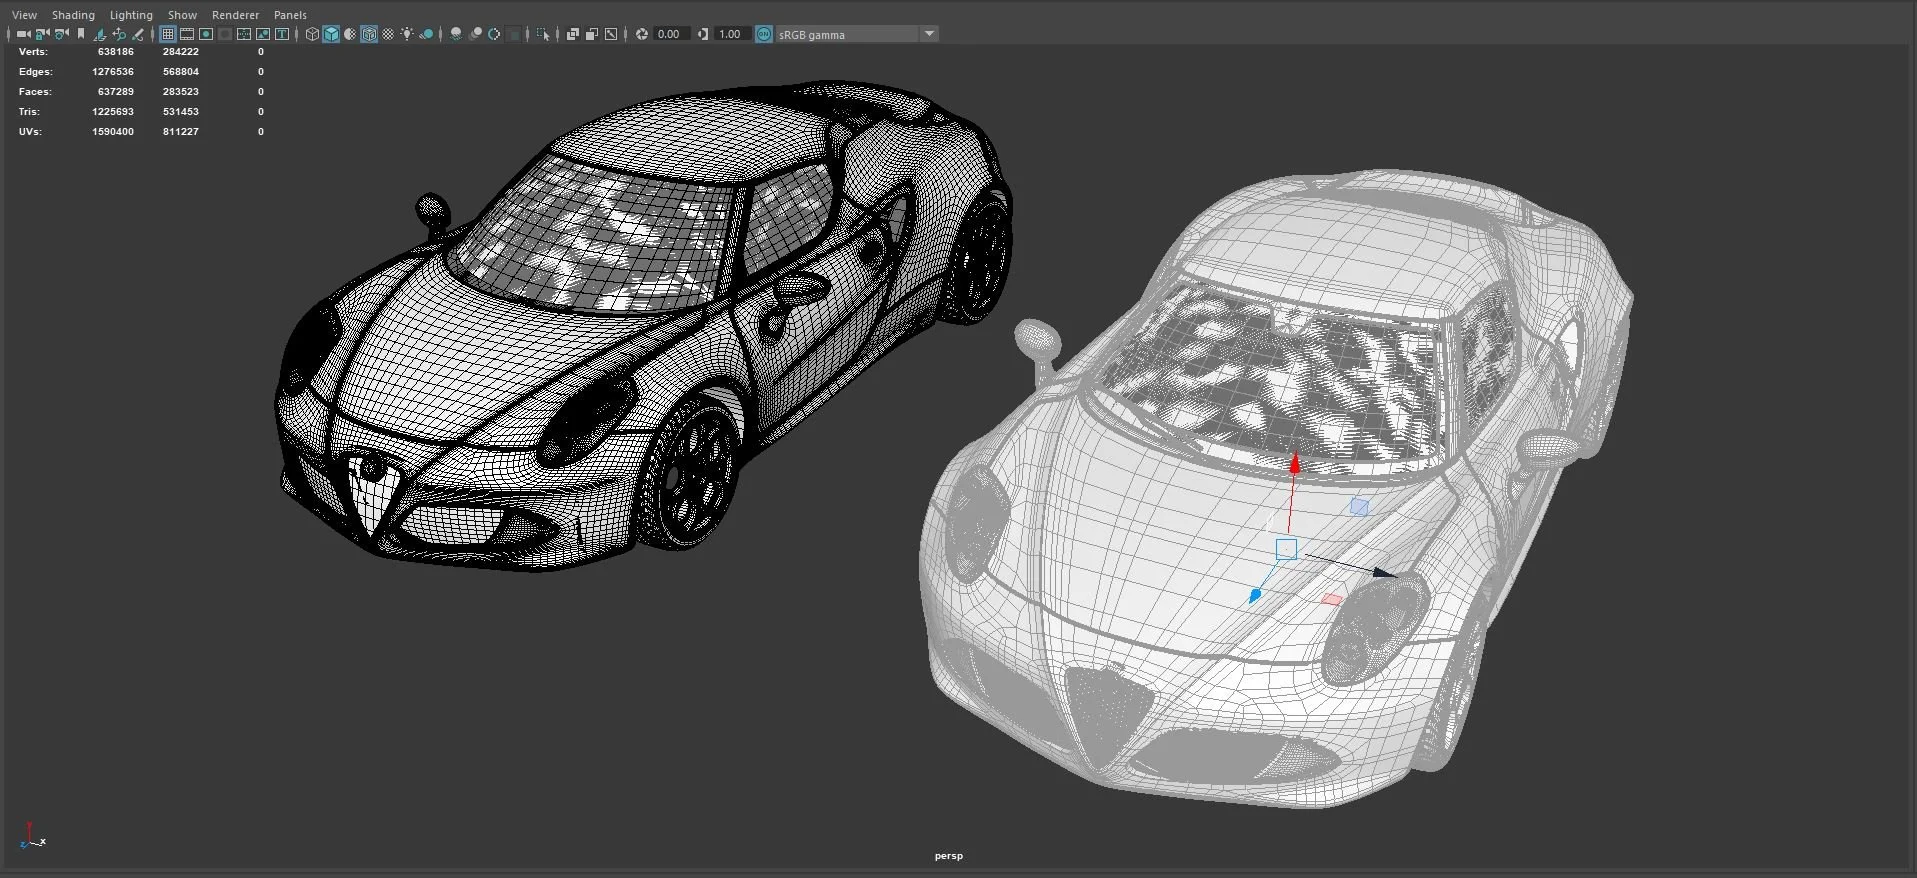
Task: Click the Isolate Select icon
Action: 543,34
